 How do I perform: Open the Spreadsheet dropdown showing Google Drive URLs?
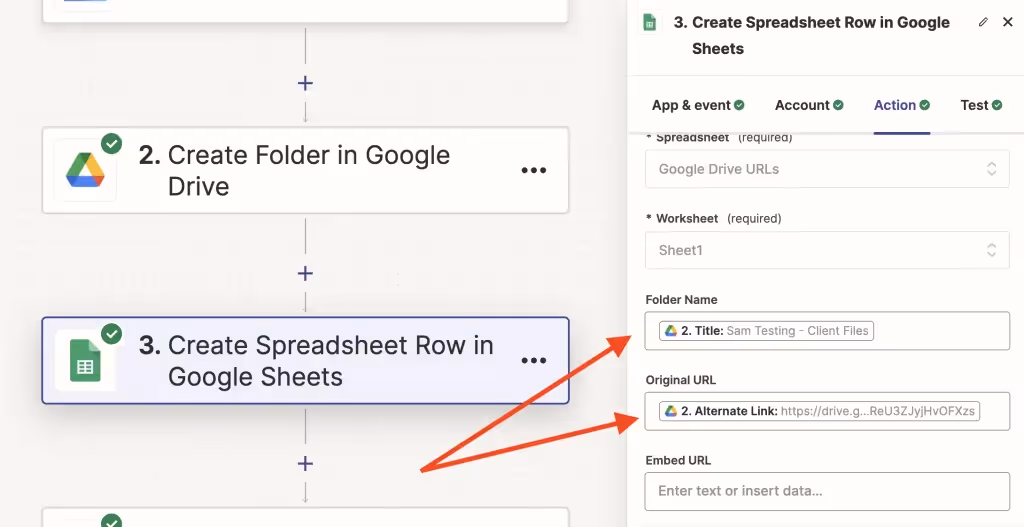(827, 169)
